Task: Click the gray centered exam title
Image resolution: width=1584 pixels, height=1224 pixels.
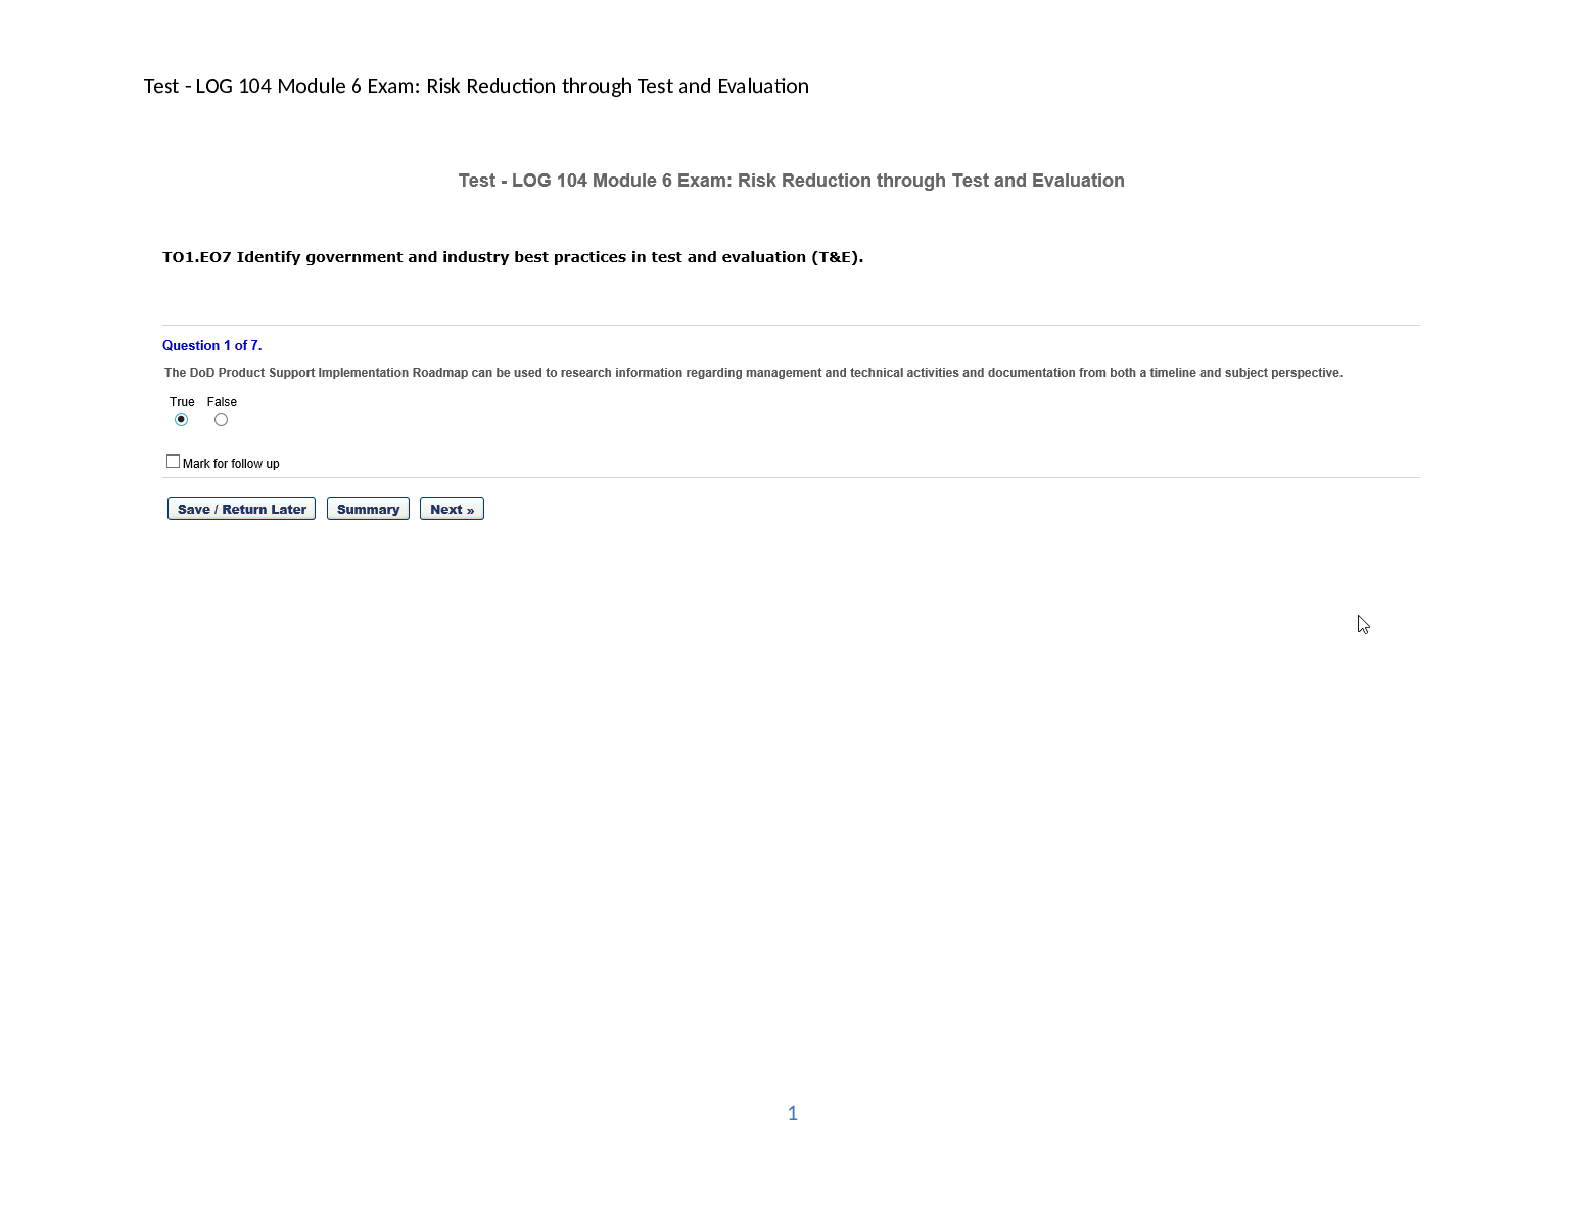Action: 791,181
